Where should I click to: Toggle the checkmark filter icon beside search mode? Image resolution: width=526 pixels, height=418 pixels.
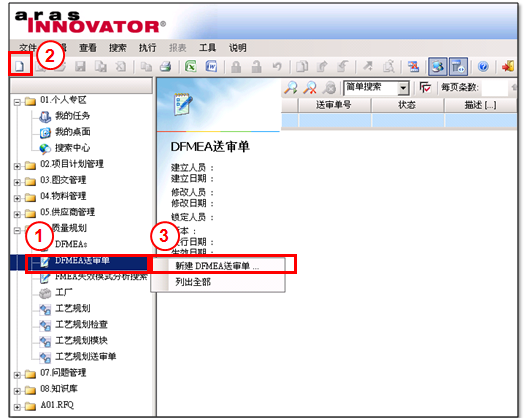[x=425, y=88]
